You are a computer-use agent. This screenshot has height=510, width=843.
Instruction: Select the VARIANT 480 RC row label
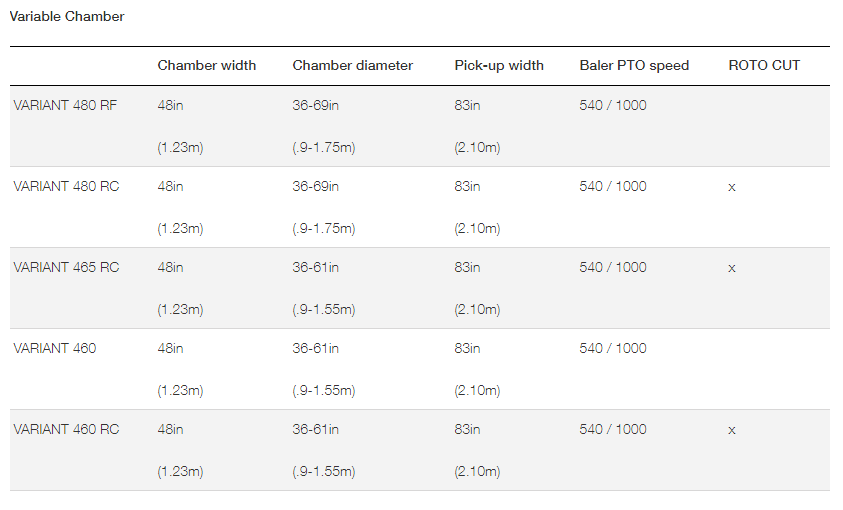tap(66, 186)
